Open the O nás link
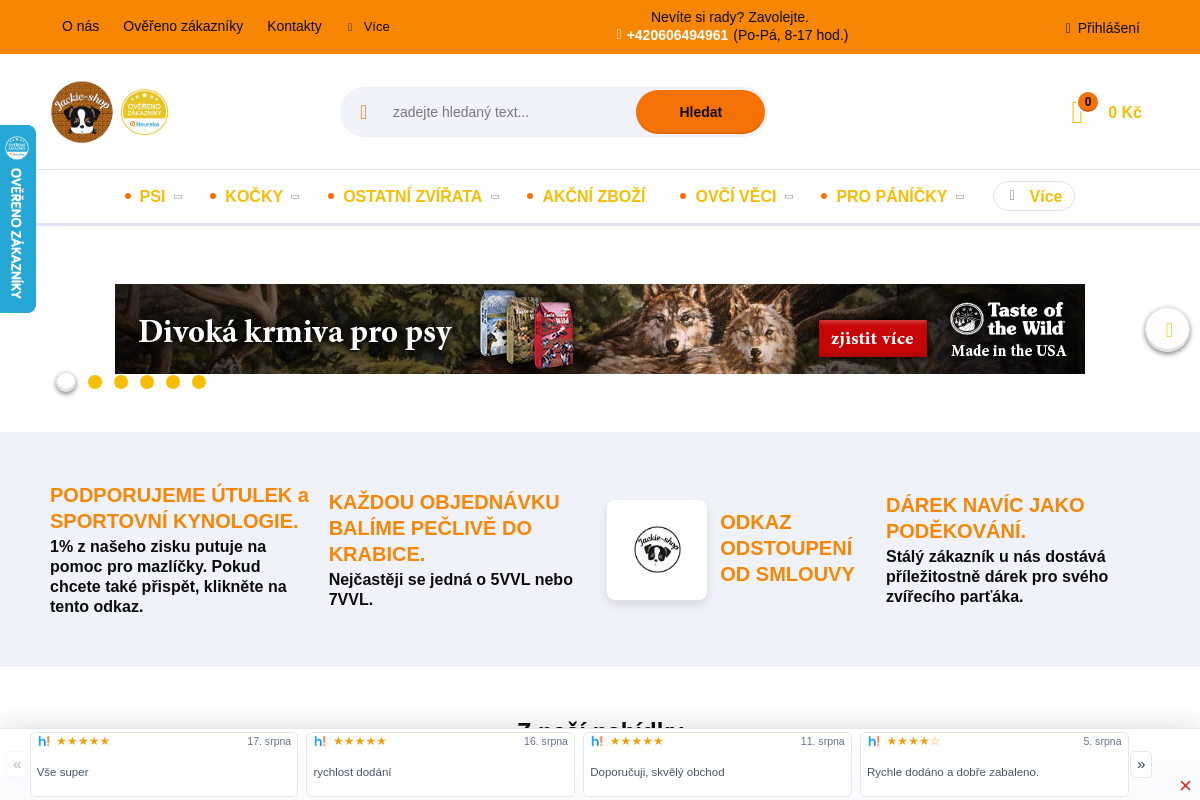This screenshot has width=1200, height=800. coord(80,27)
